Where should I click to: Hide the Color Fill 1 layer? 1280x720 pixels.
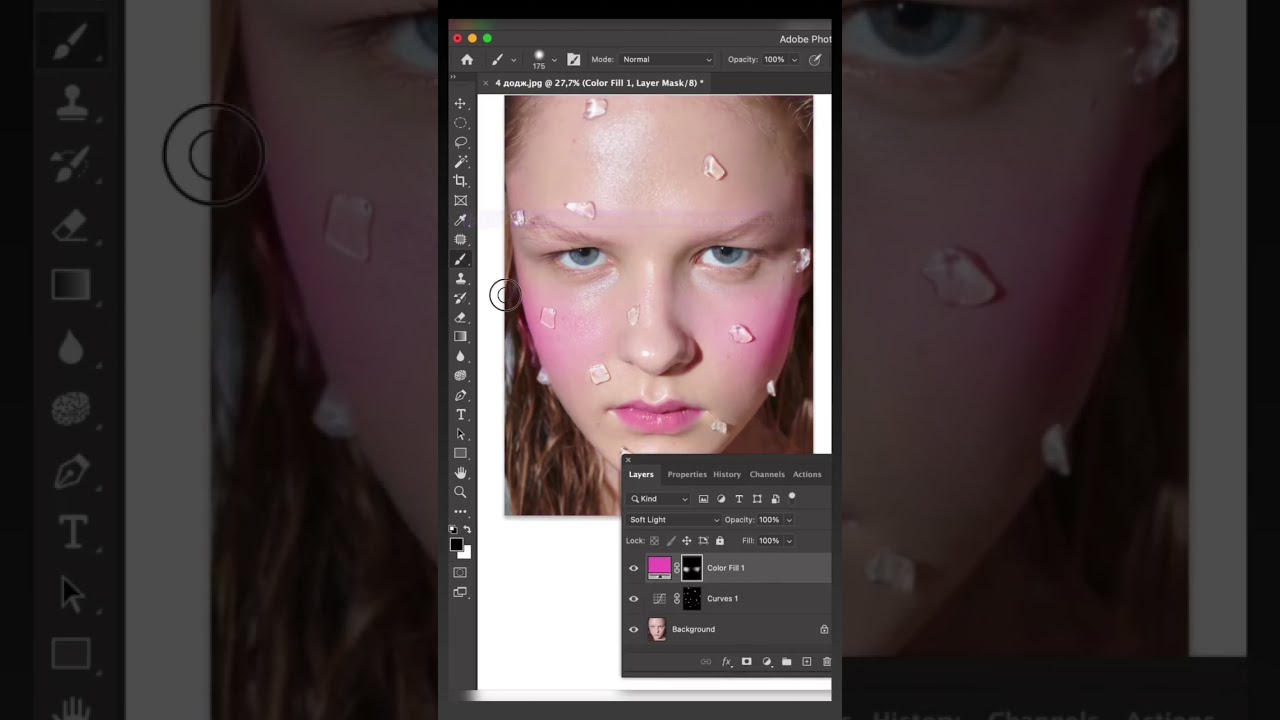[x=633, y=568]
